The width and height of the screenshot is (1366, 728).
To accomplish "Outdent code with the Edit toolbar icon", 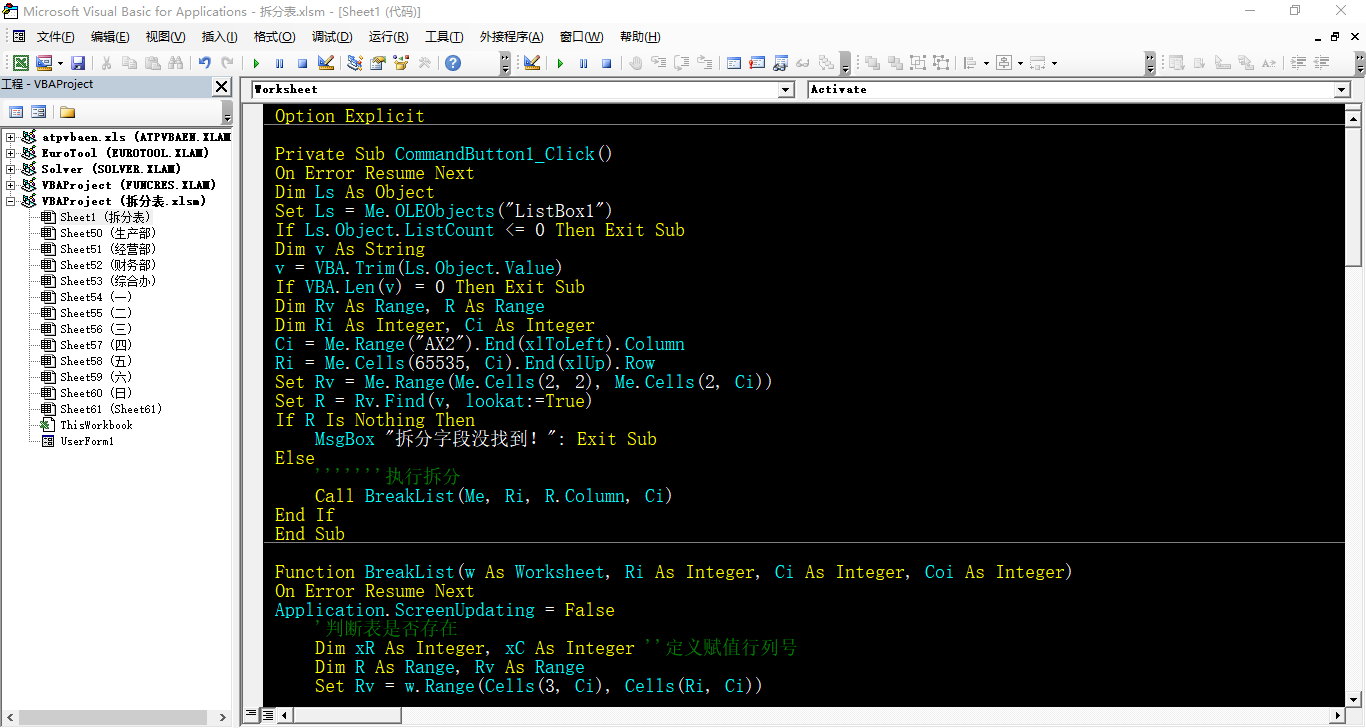I will pyautogui.click(x=1321, y=63).
